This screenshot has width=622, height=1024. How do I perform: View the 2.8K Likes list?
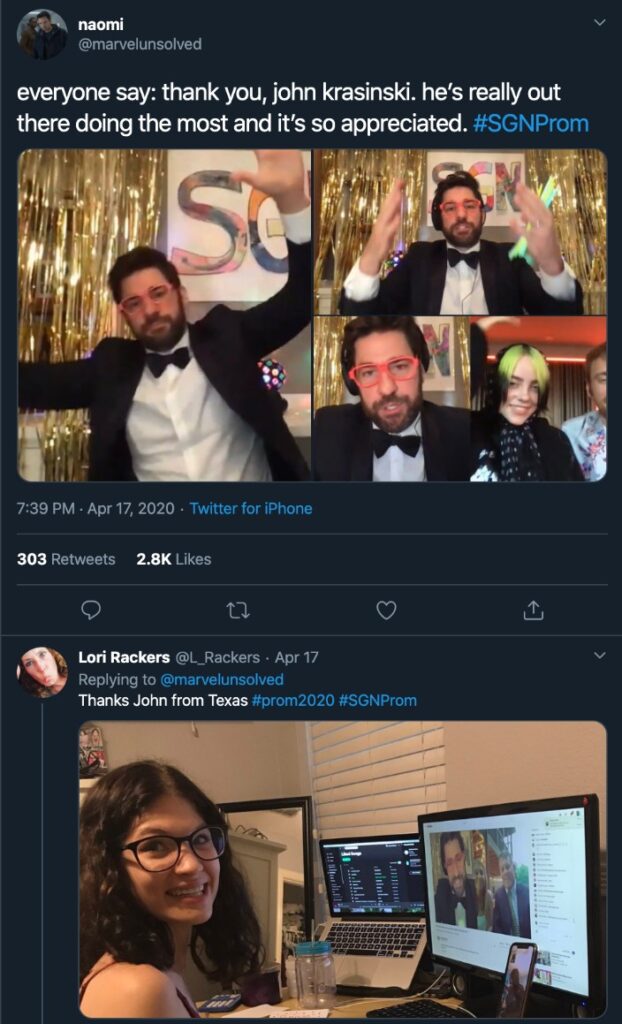tap(173, 559)
